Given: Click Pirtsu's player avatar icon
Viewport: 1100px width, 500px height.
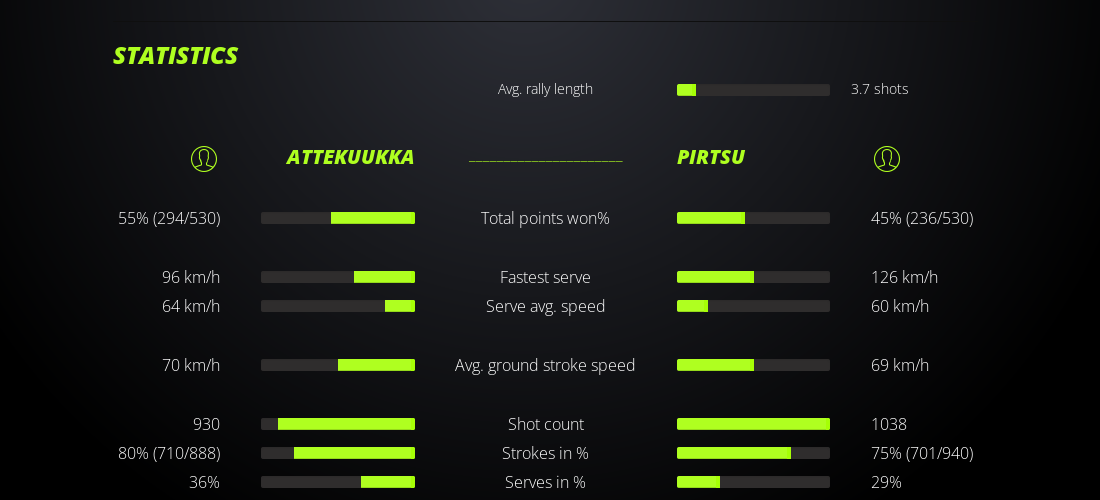Looking at the screenshot, I should (887, 159).
